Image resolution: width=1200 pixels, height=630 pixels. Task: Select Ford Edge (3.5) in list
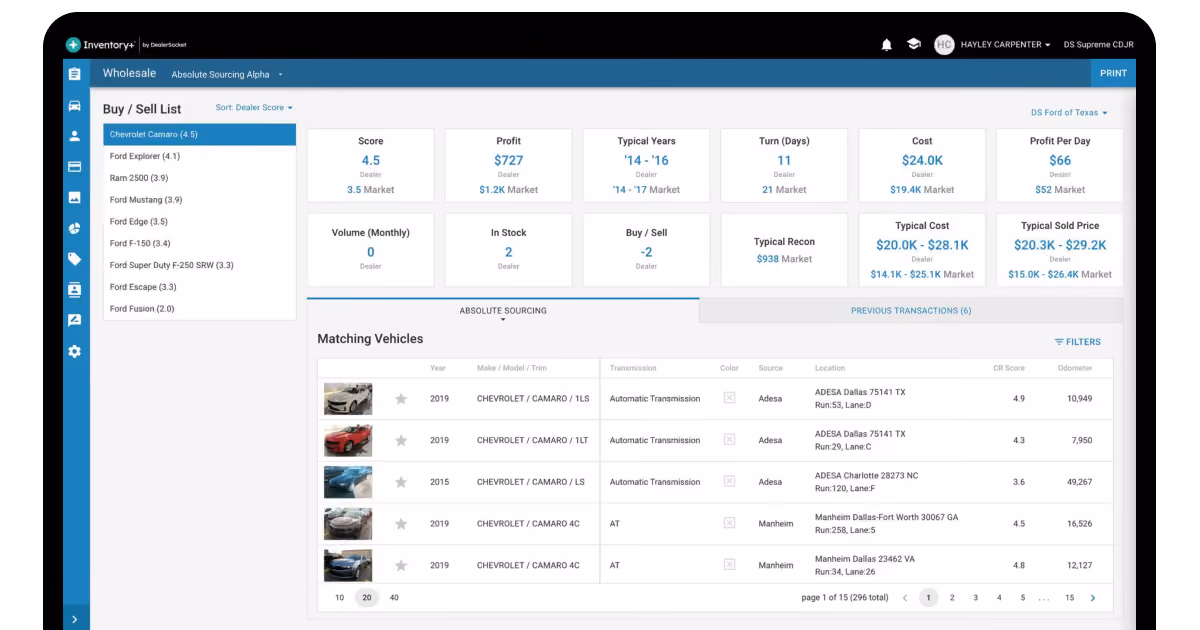coord(200,222)
